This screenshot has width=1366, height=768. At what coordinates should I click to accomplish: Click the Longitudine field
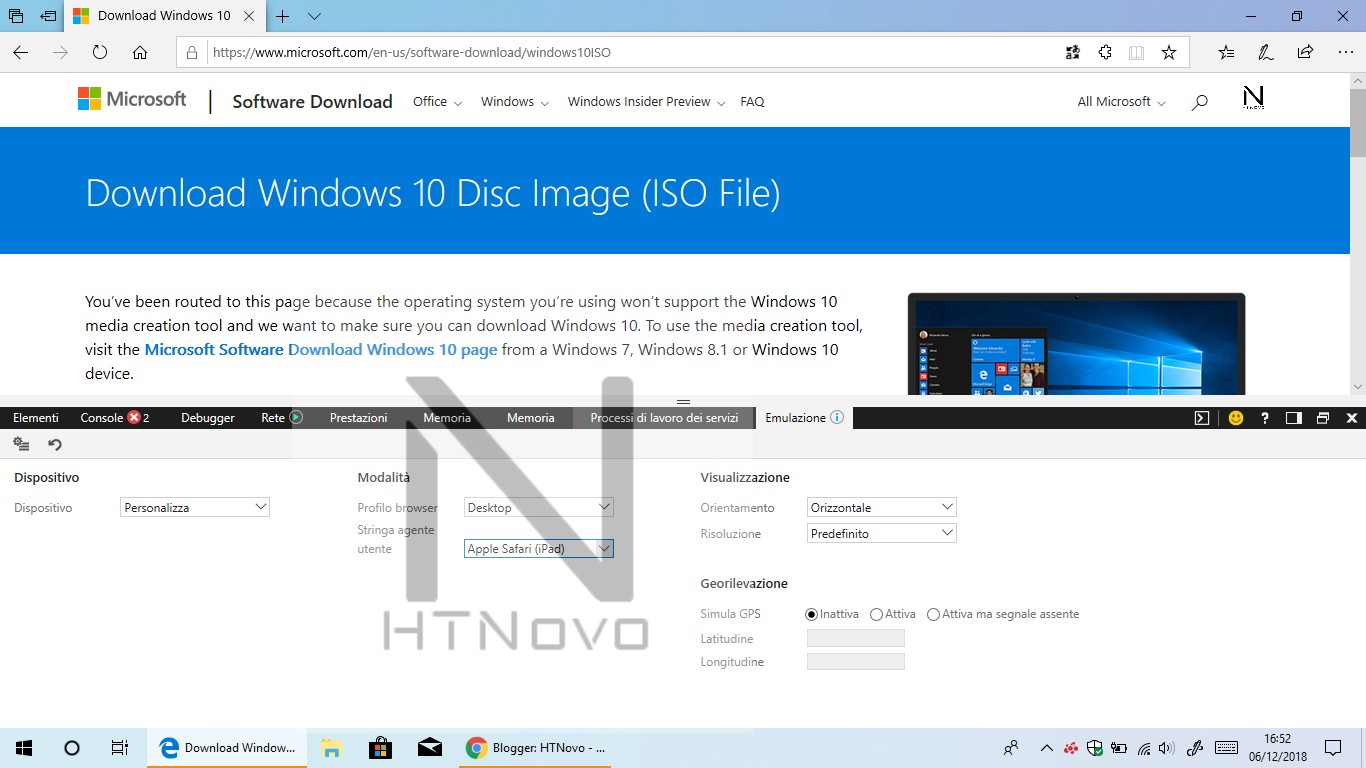856,662
